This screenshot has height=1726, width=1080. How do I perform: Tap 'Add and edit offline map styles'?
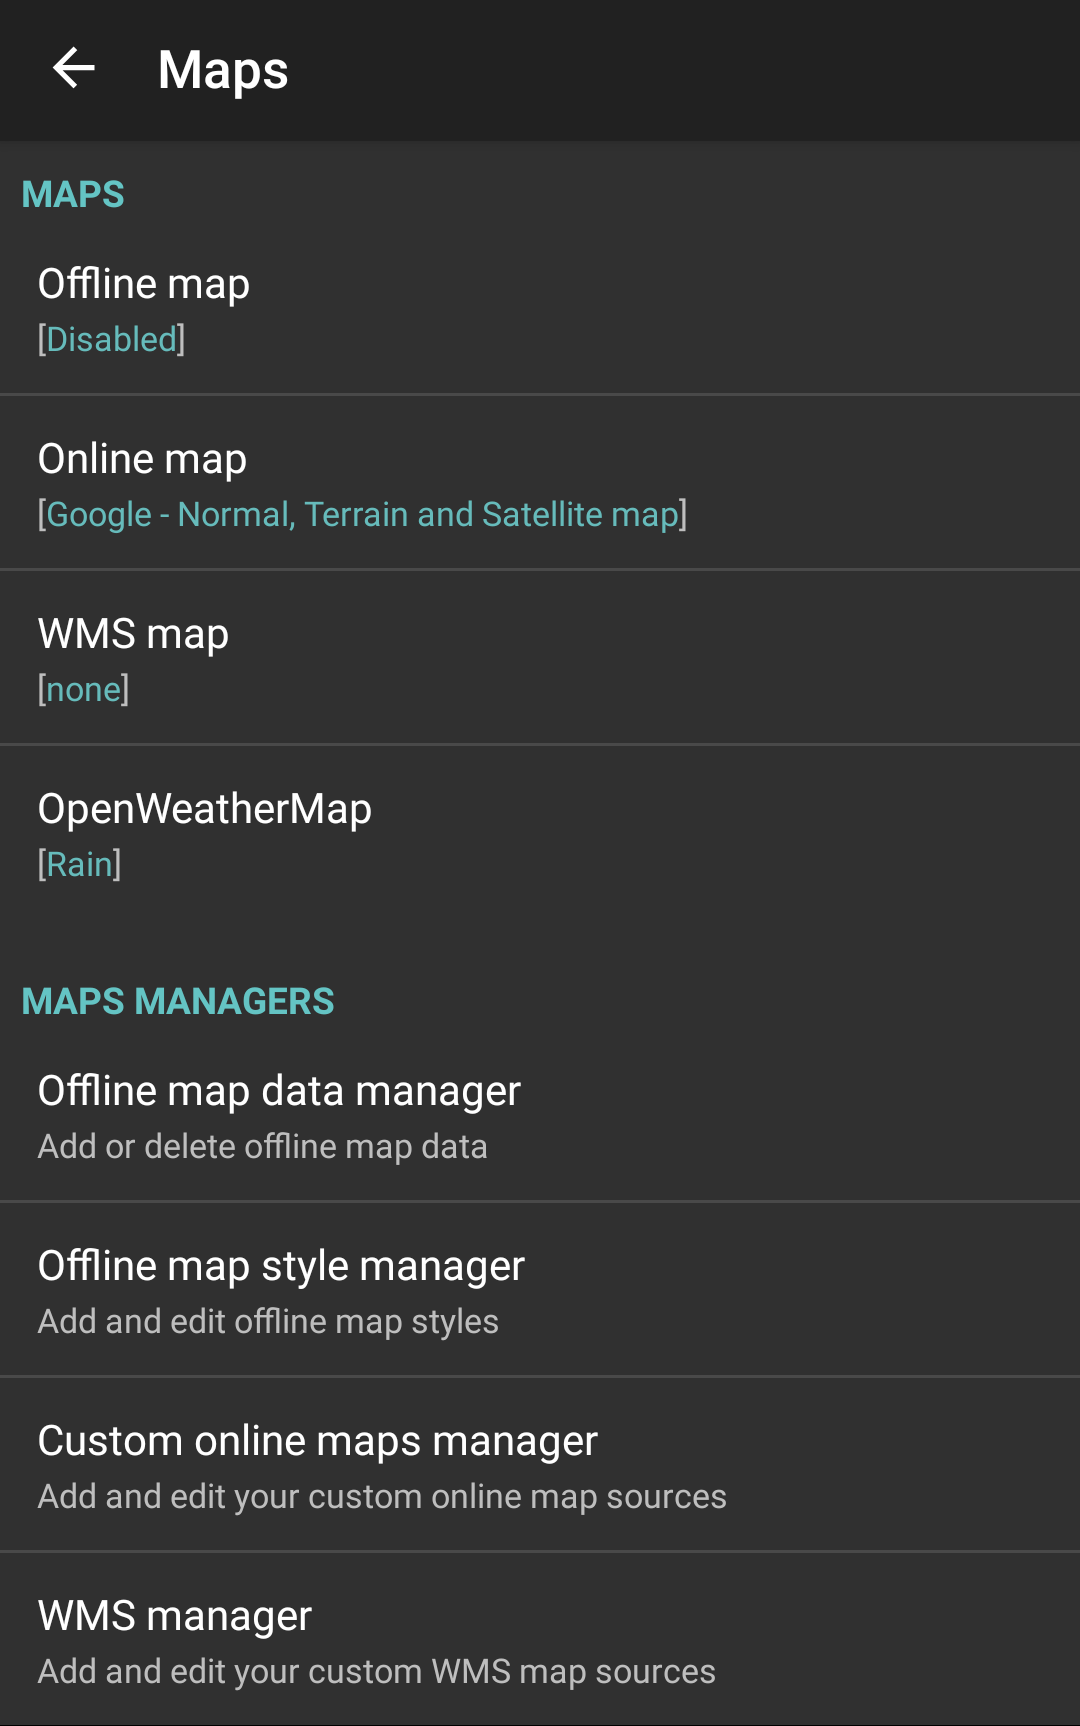point(268,1322)
